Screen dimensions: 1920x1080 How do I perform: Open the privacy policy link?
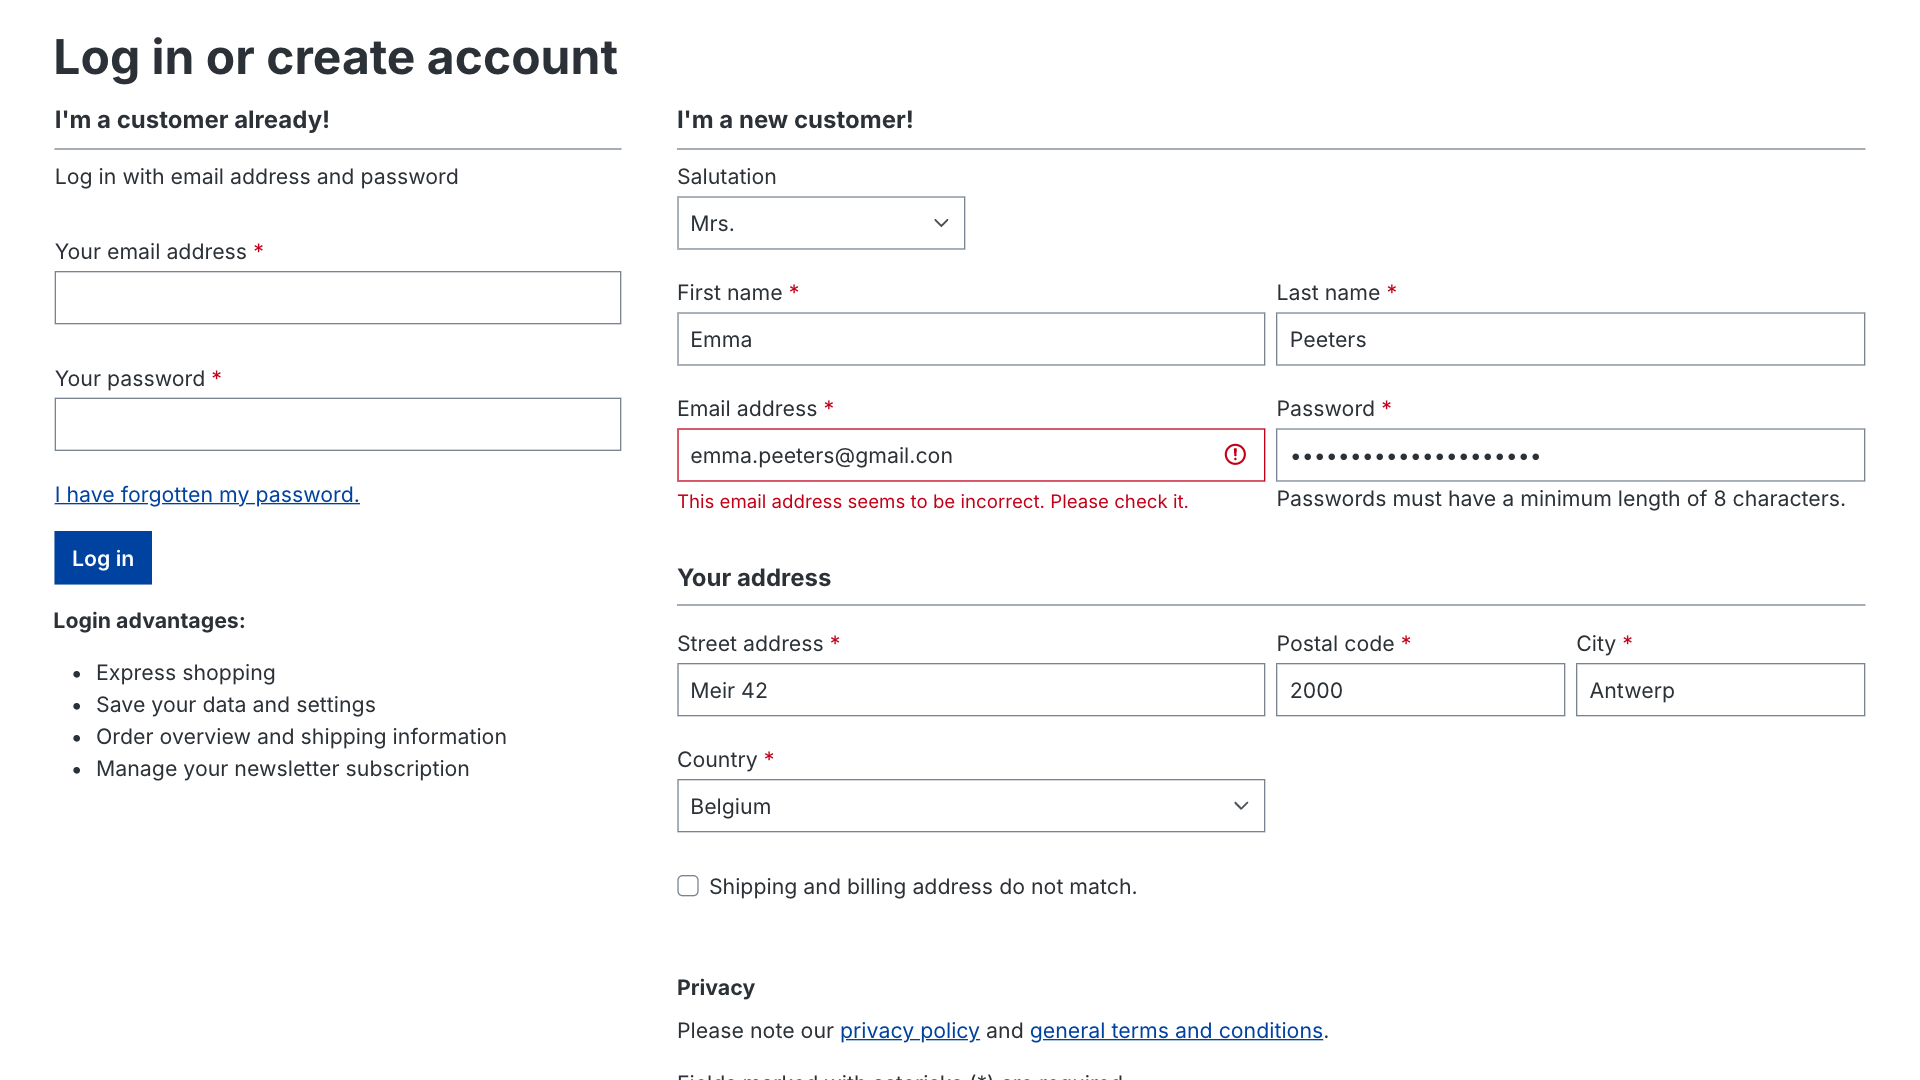(x=909, y=1031)
